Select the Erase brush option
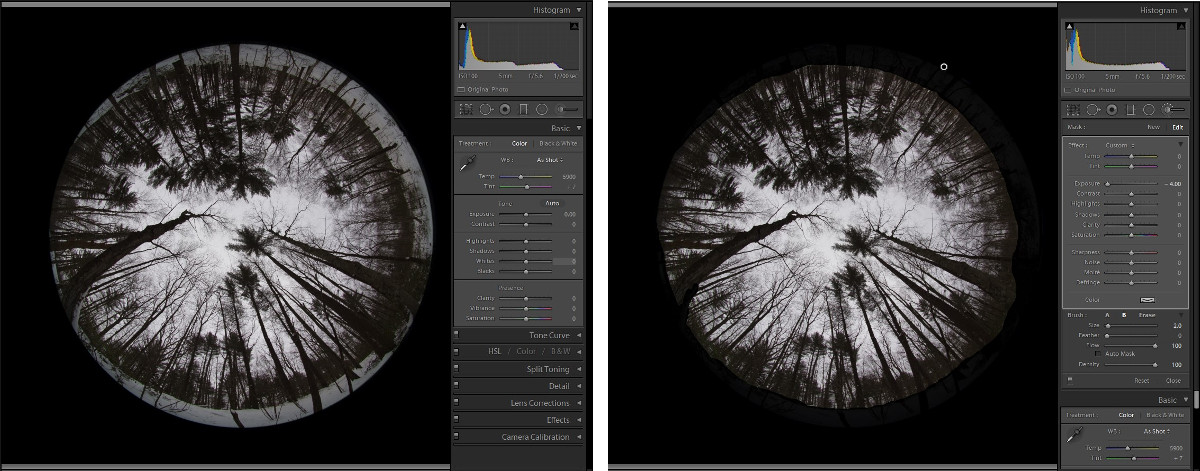This screenshot has width=1200, height=471. click(x=1148, y=315)
